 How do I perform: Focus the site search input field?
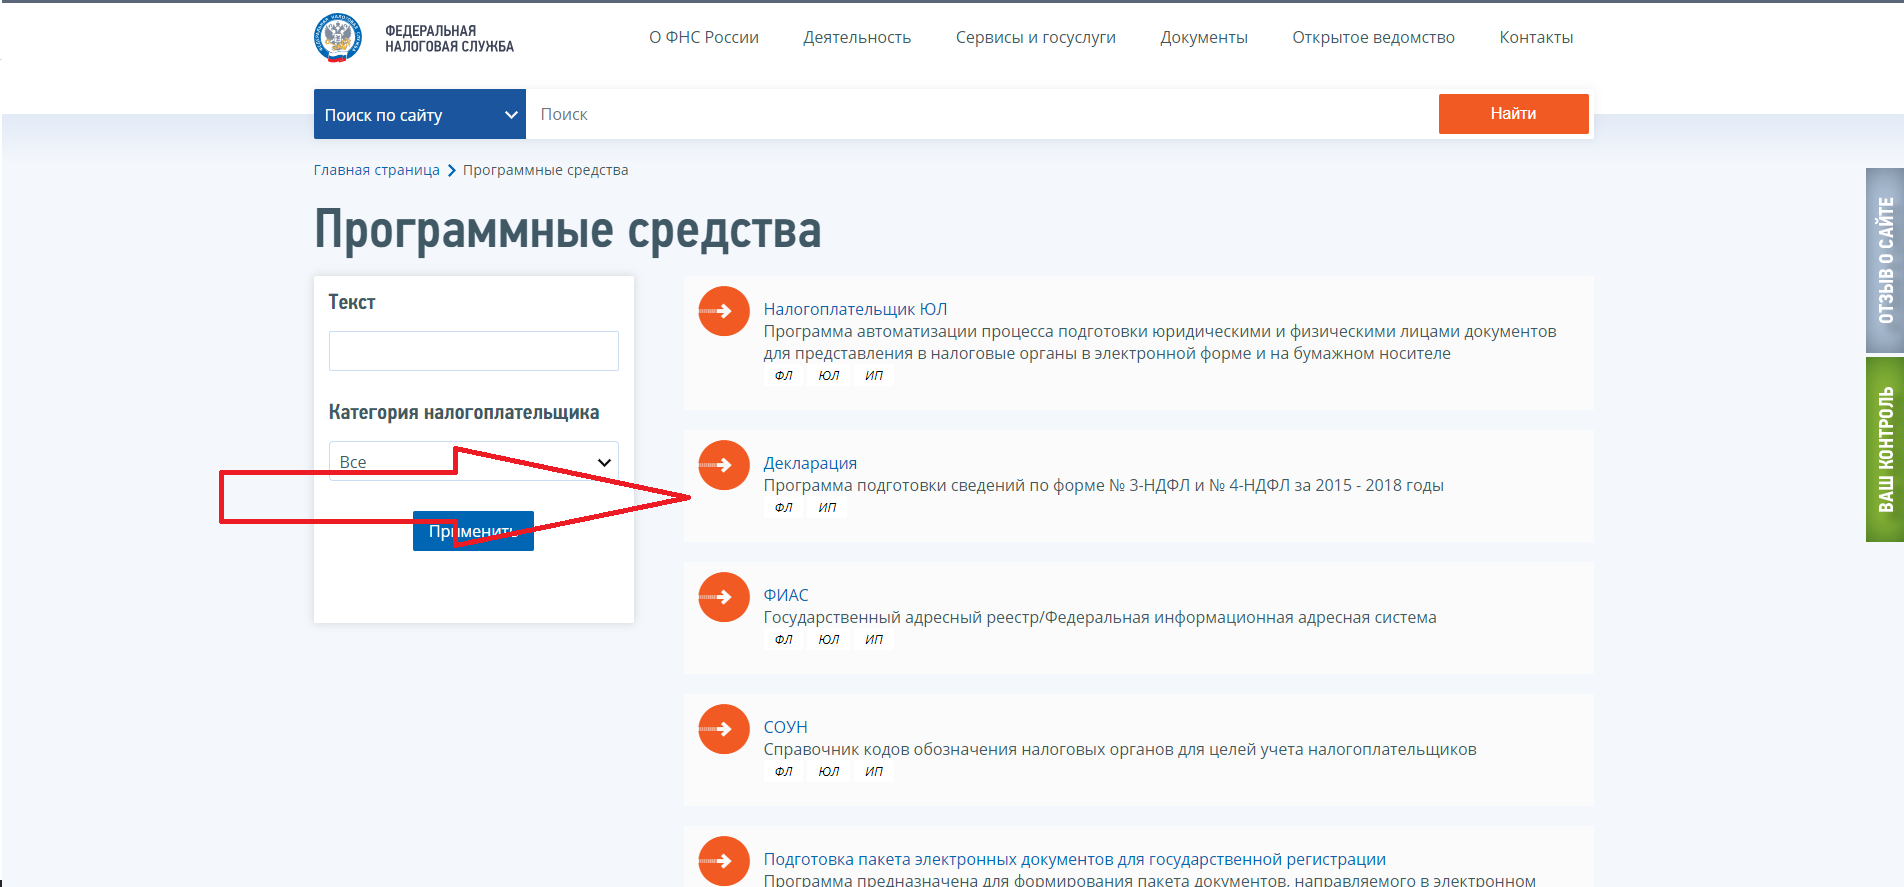click(x=982, y=114)
